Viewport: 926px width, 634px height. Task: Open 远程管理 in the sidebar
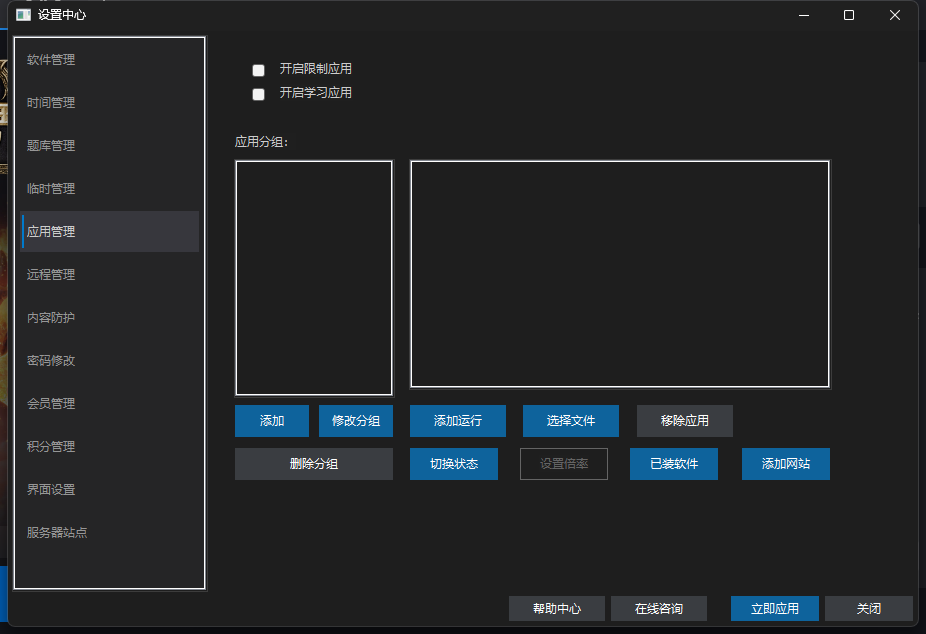(109, 274)
